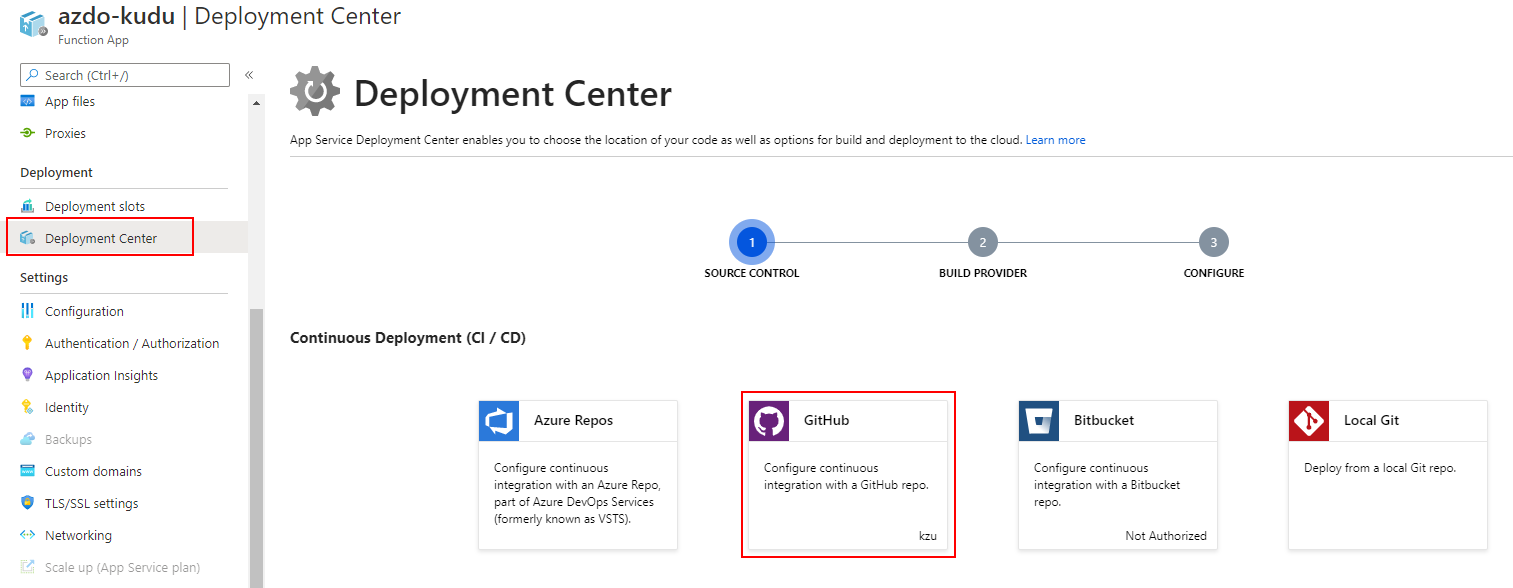Choose the Bitbucket source card

click(x=1118, y=475)
